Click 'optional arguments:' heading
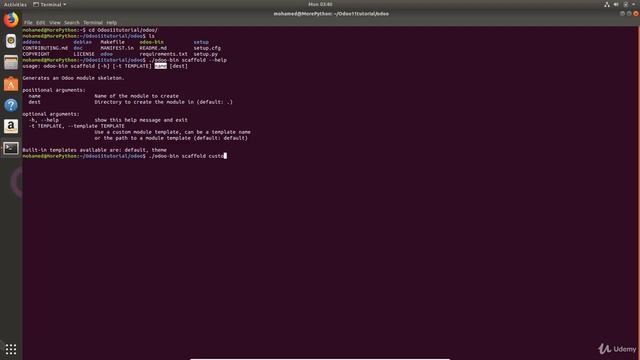The height and width of the screenshot is (360, 640). click(51, 114)
